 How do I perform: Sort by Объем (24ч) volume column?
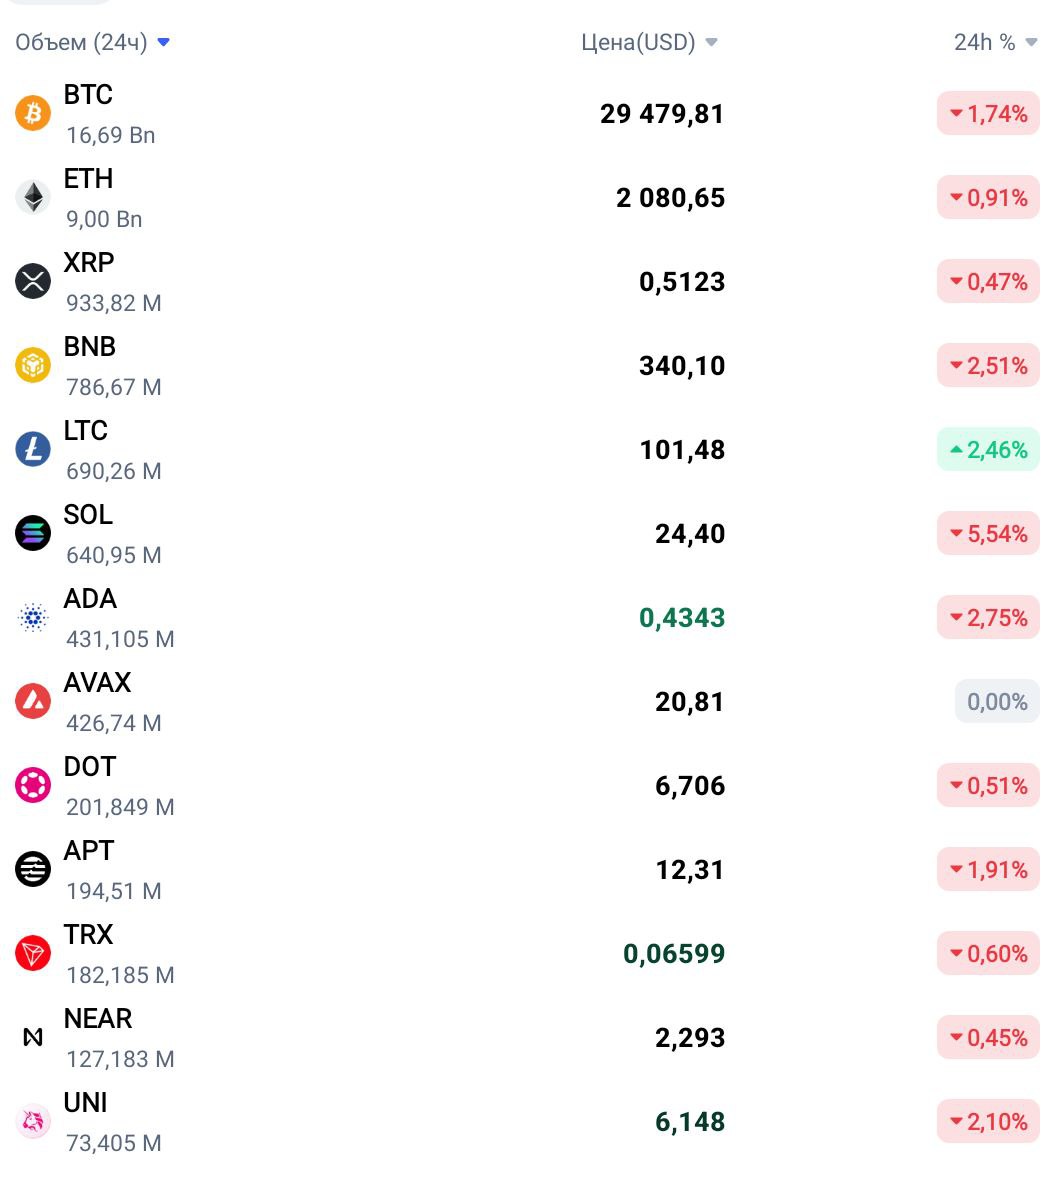coord(92,42)
